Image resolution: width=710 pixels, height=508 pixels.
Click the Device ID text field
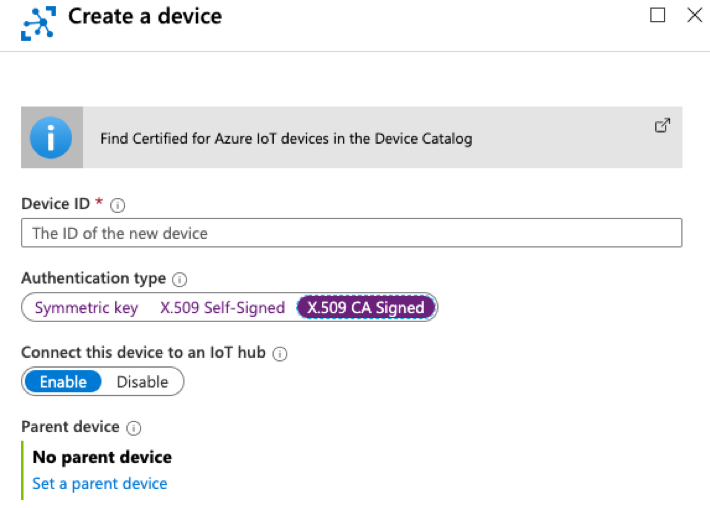coord(351,233)
